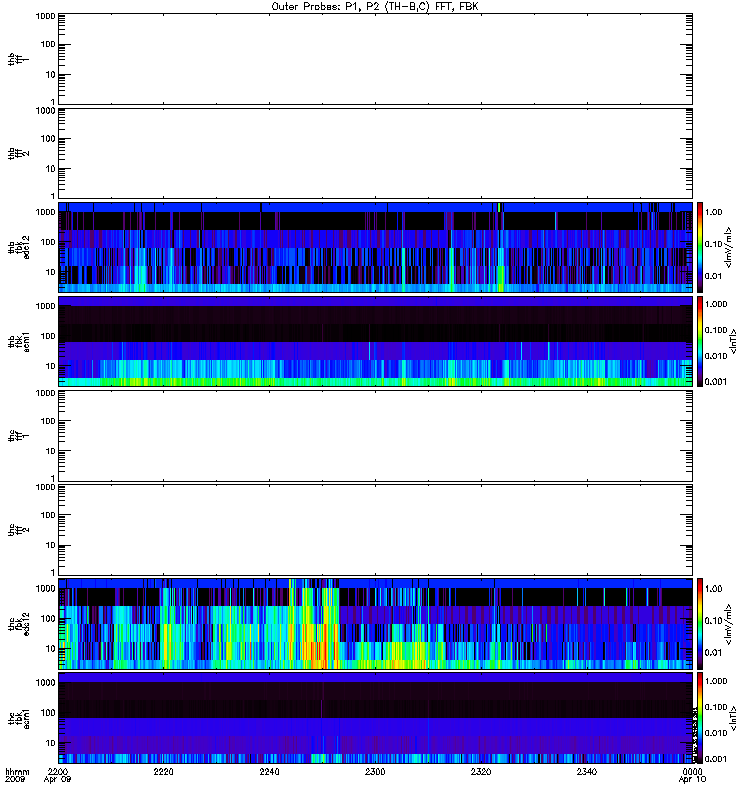Click the "thb fbk edc12" y-axis label

(19, 247)
